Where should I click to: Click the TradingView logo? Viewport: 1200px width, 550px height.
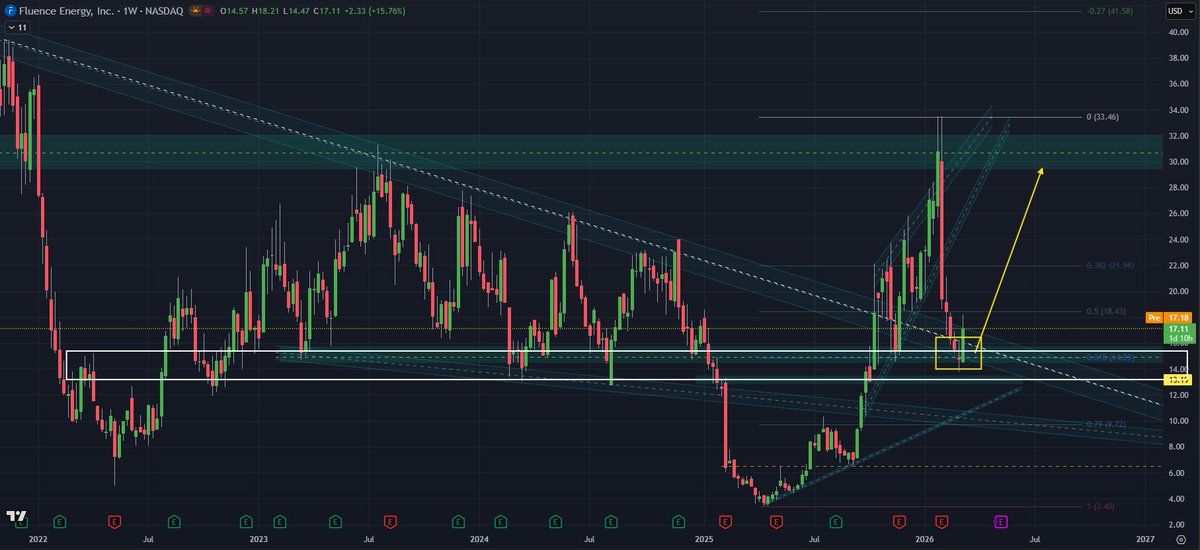click(16, 517)
